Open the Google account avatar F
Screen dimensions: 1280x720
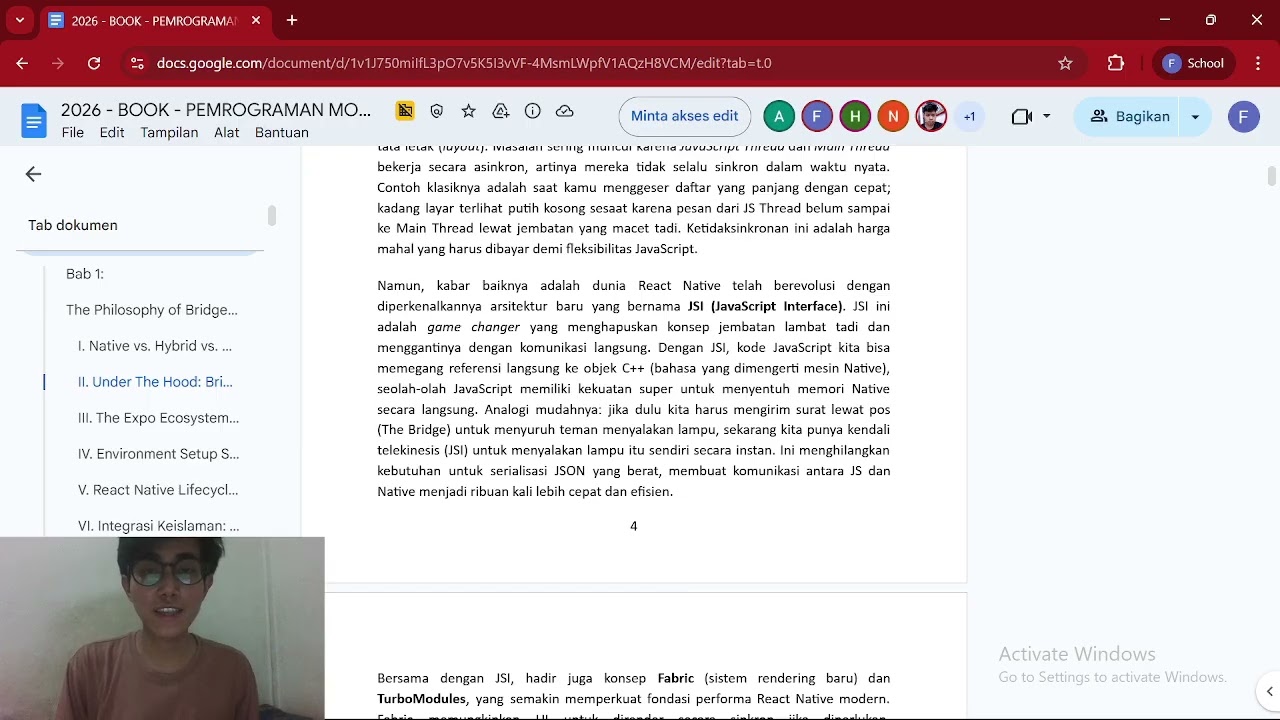pyautogui.click(x=1243, y=117)
